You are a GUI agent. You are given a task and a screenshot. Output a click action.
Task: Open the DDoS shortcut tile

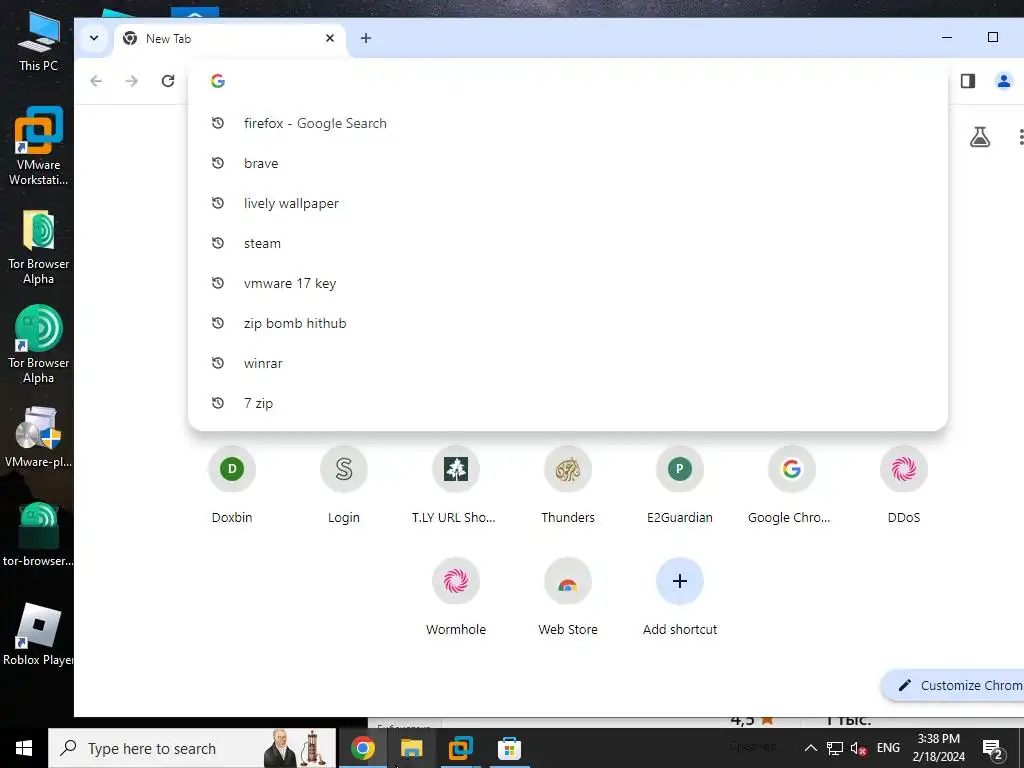pos(903,485)
